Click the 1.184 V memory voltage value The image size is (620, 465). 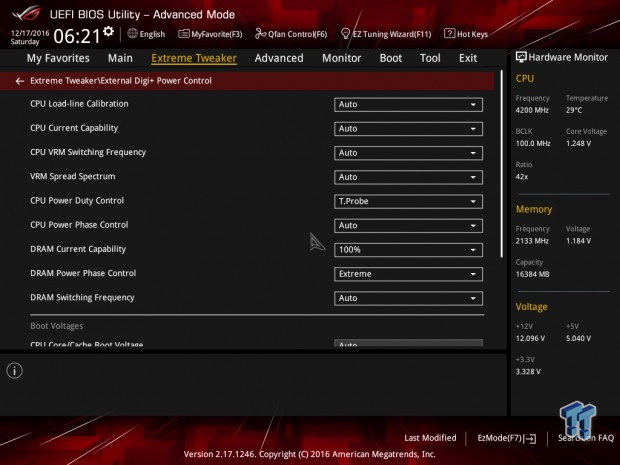[578, 241]
